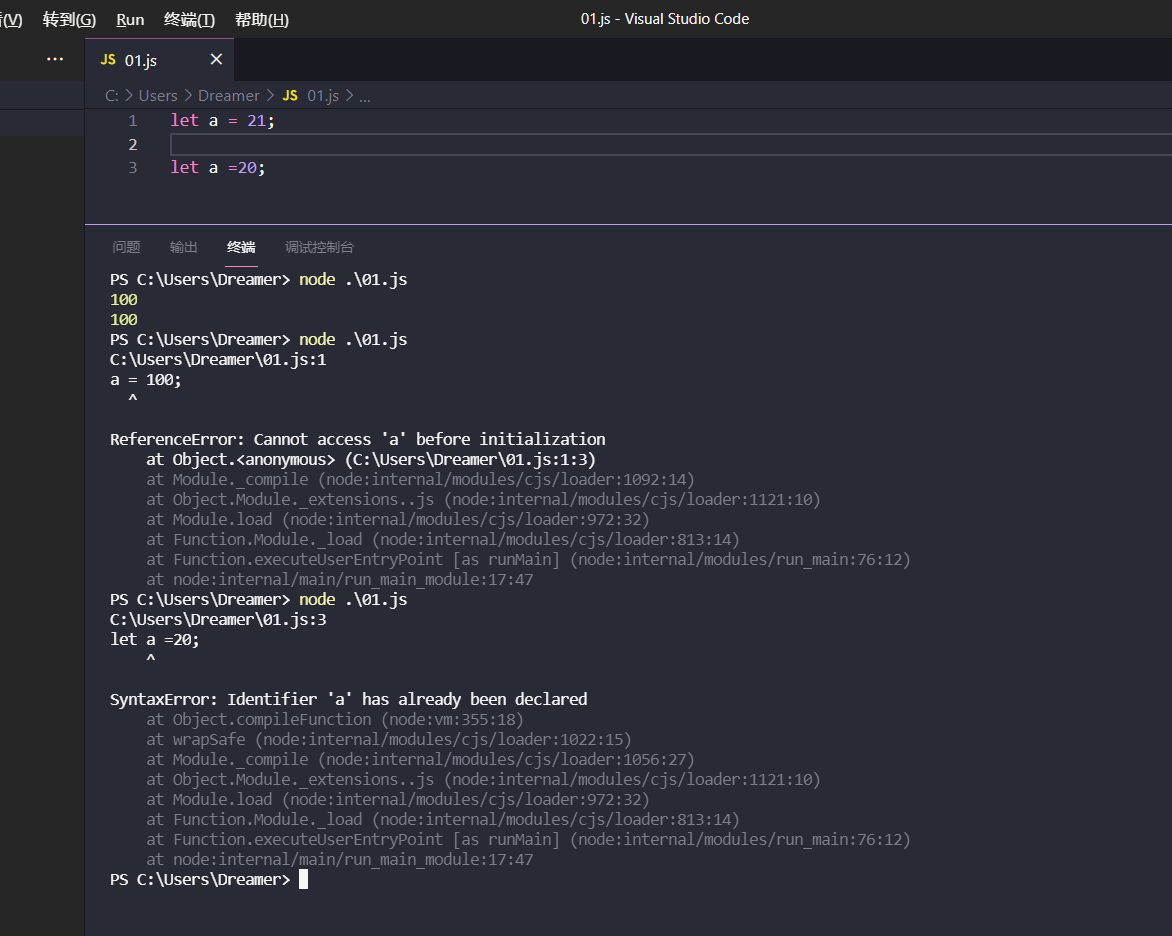The width and height of the screenshot is (1172, 936).
Task: Click line number 2 in the gutter
Action: 132,144
